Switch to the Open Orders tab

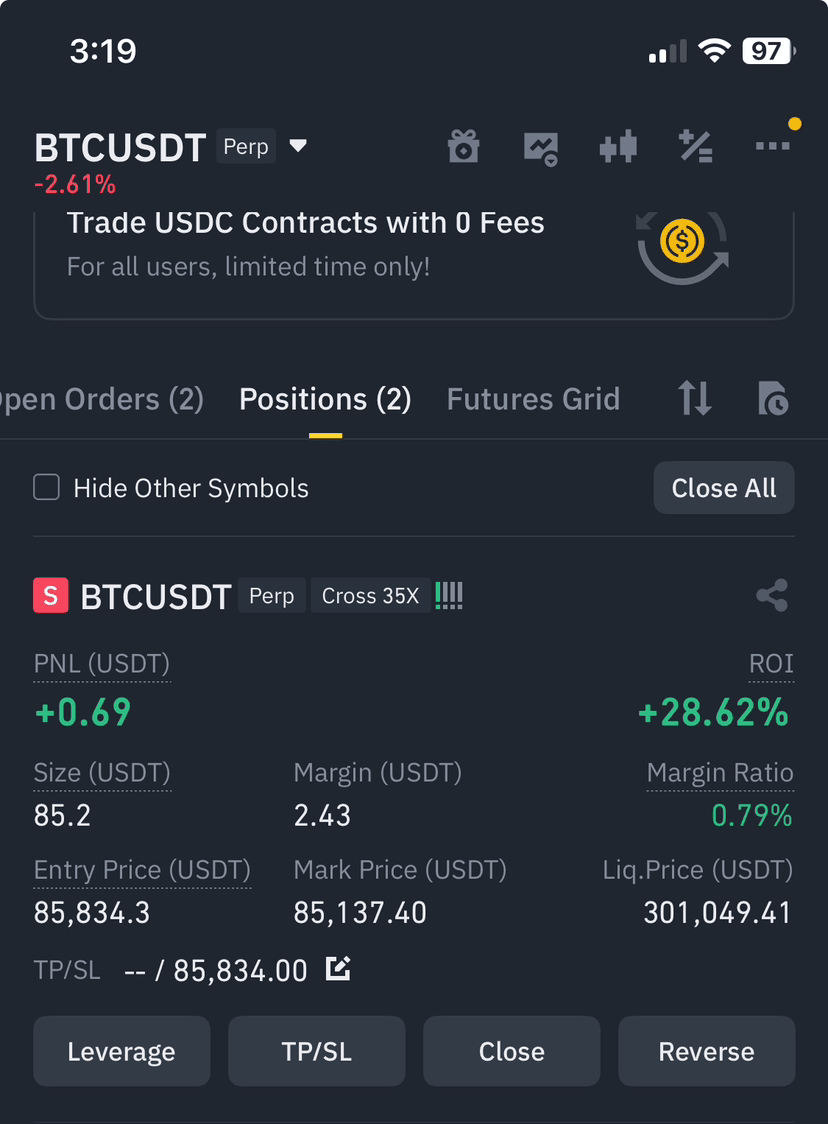102,399
